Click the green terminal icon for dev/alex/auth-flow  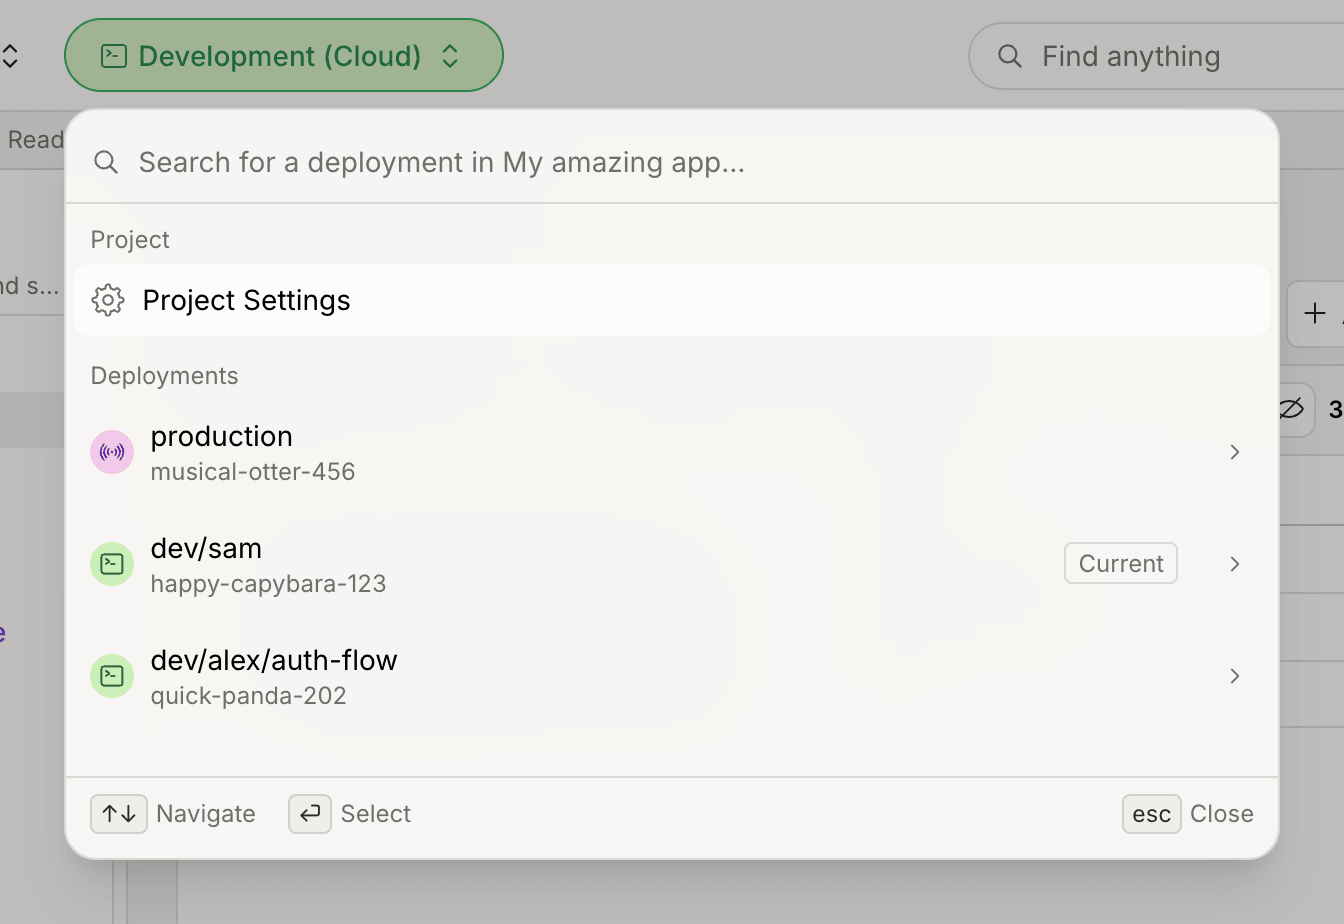(x=112, y=676)
